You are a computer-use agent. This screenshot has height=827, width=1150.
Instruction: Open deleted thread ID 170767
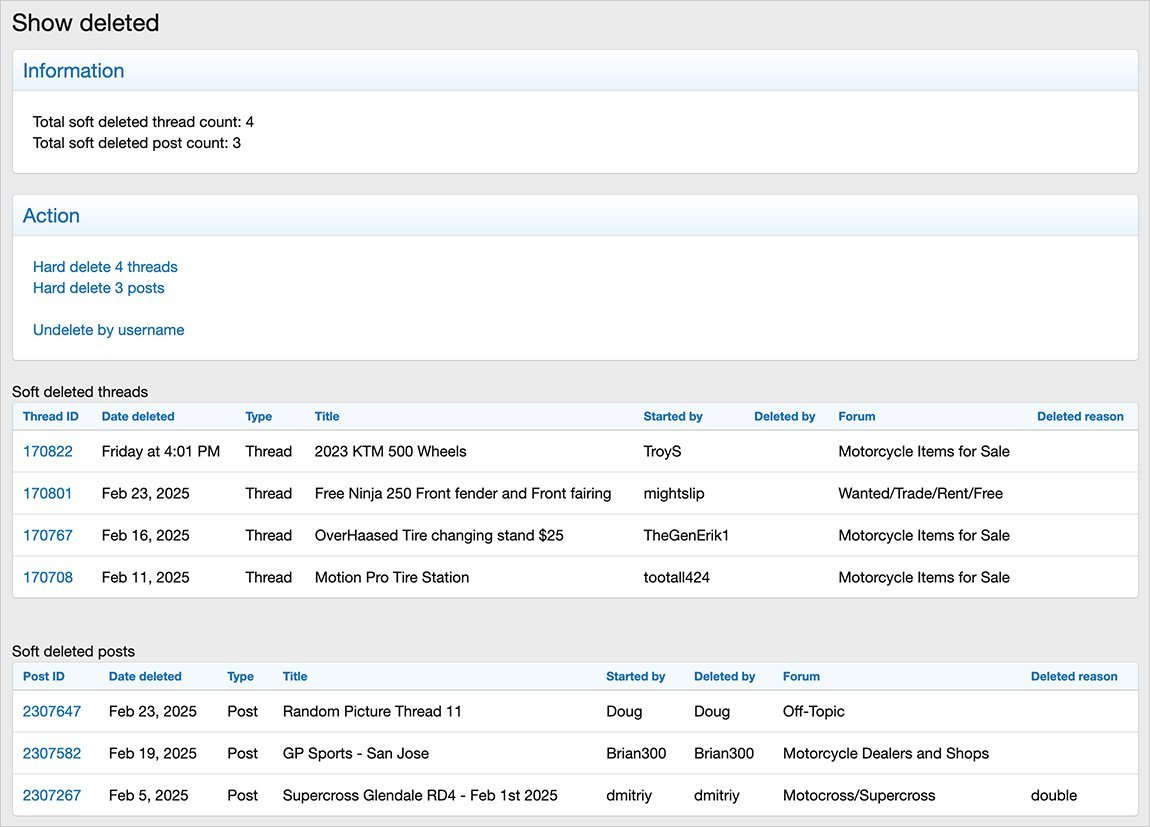click(x=48, y=535)
